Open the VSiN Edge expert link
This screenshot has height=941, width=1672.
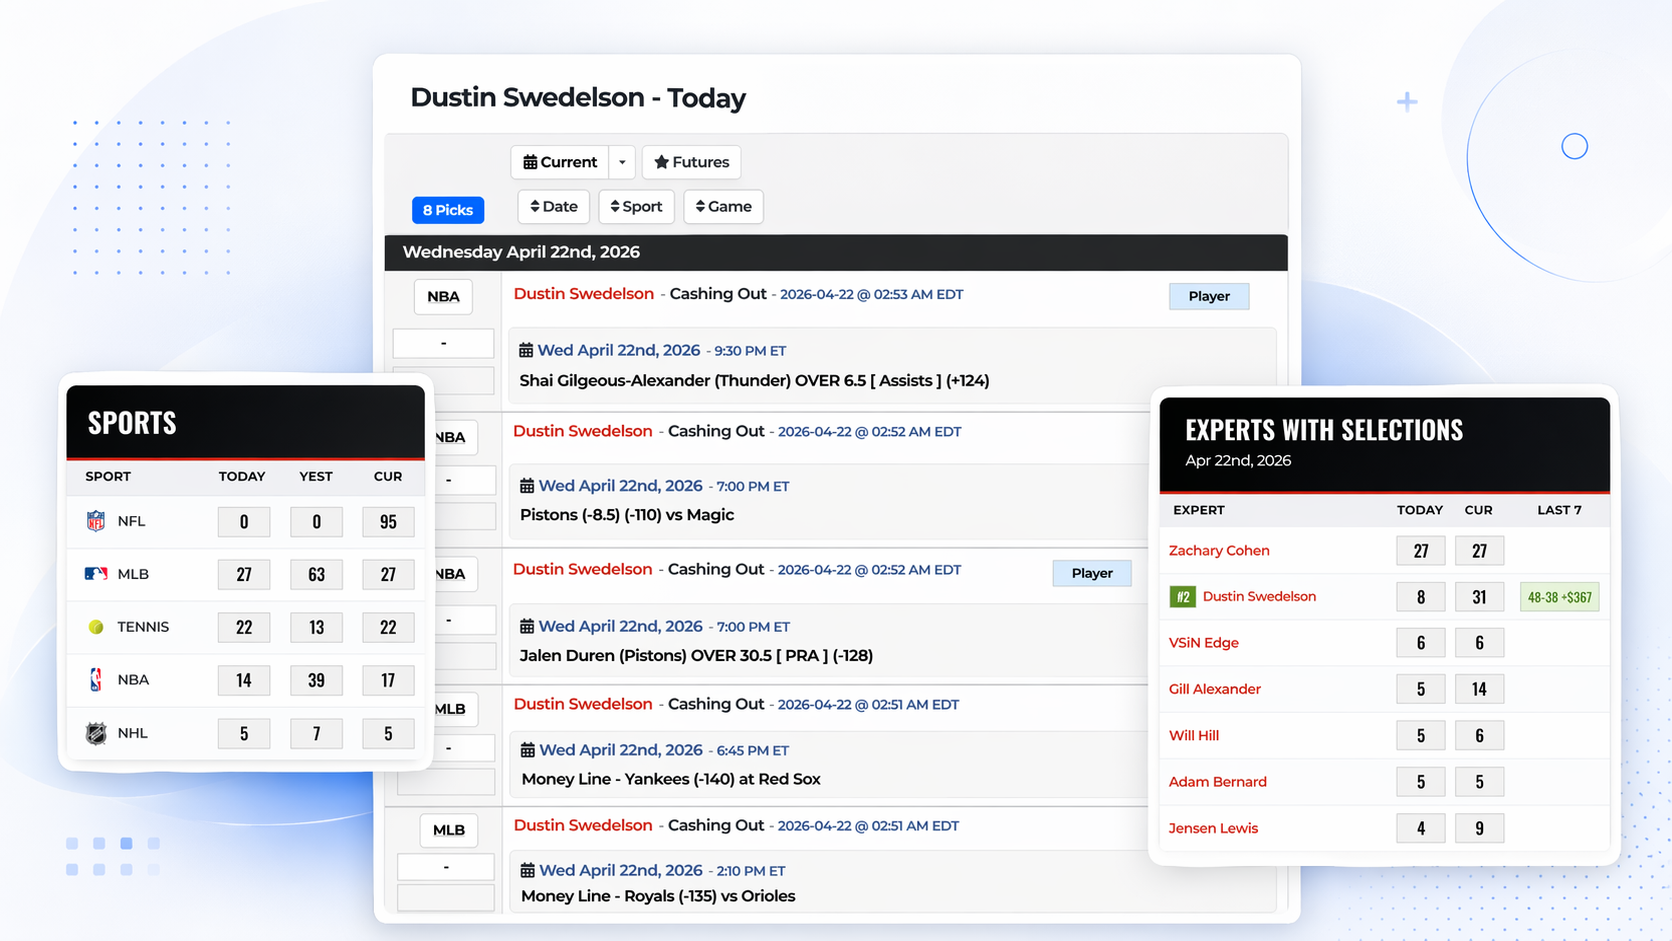point(1203,643)
